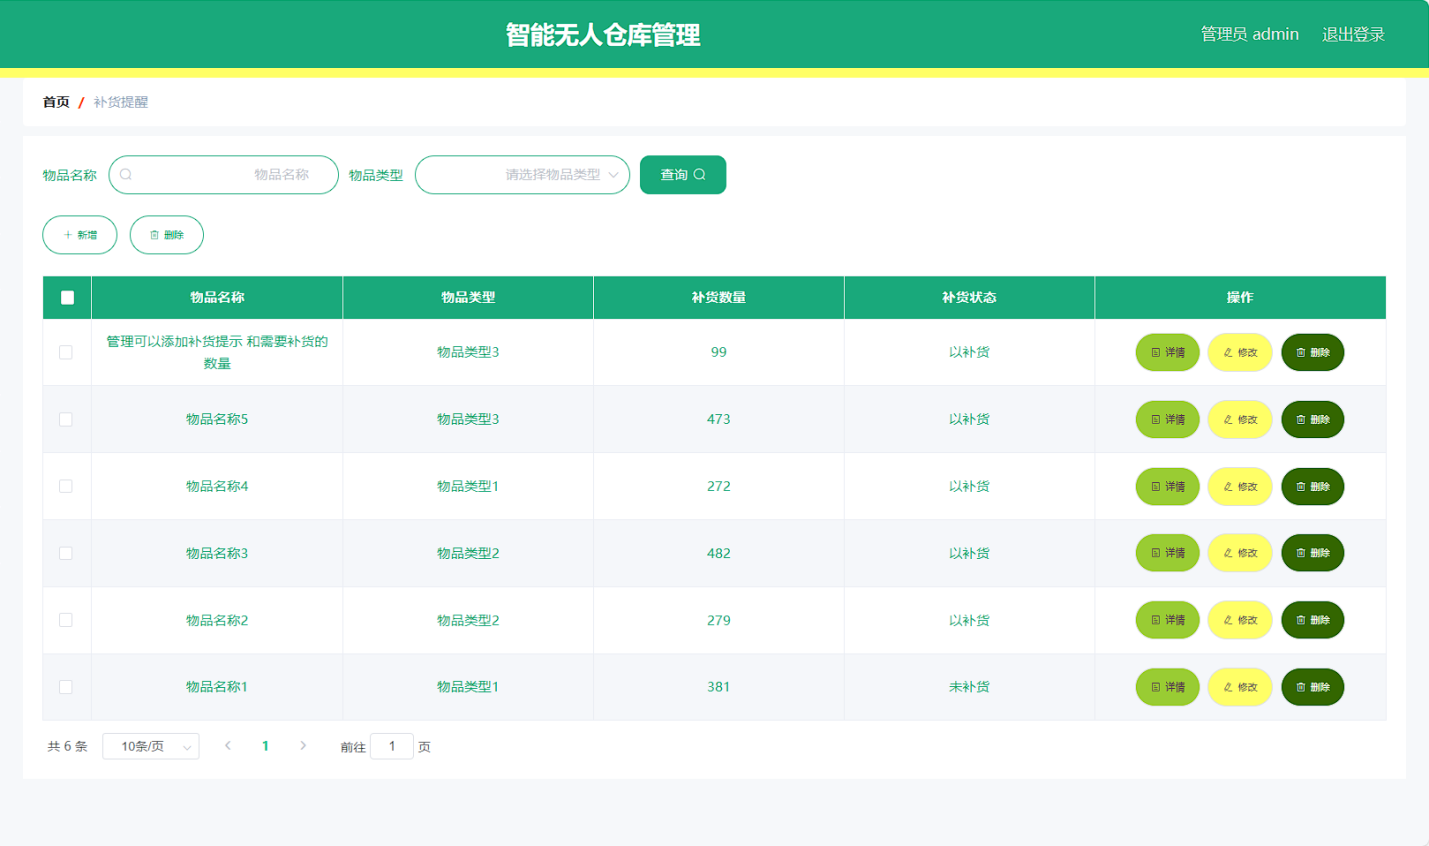
Task: Click the 前往 page number input
Action: (392, 746)
